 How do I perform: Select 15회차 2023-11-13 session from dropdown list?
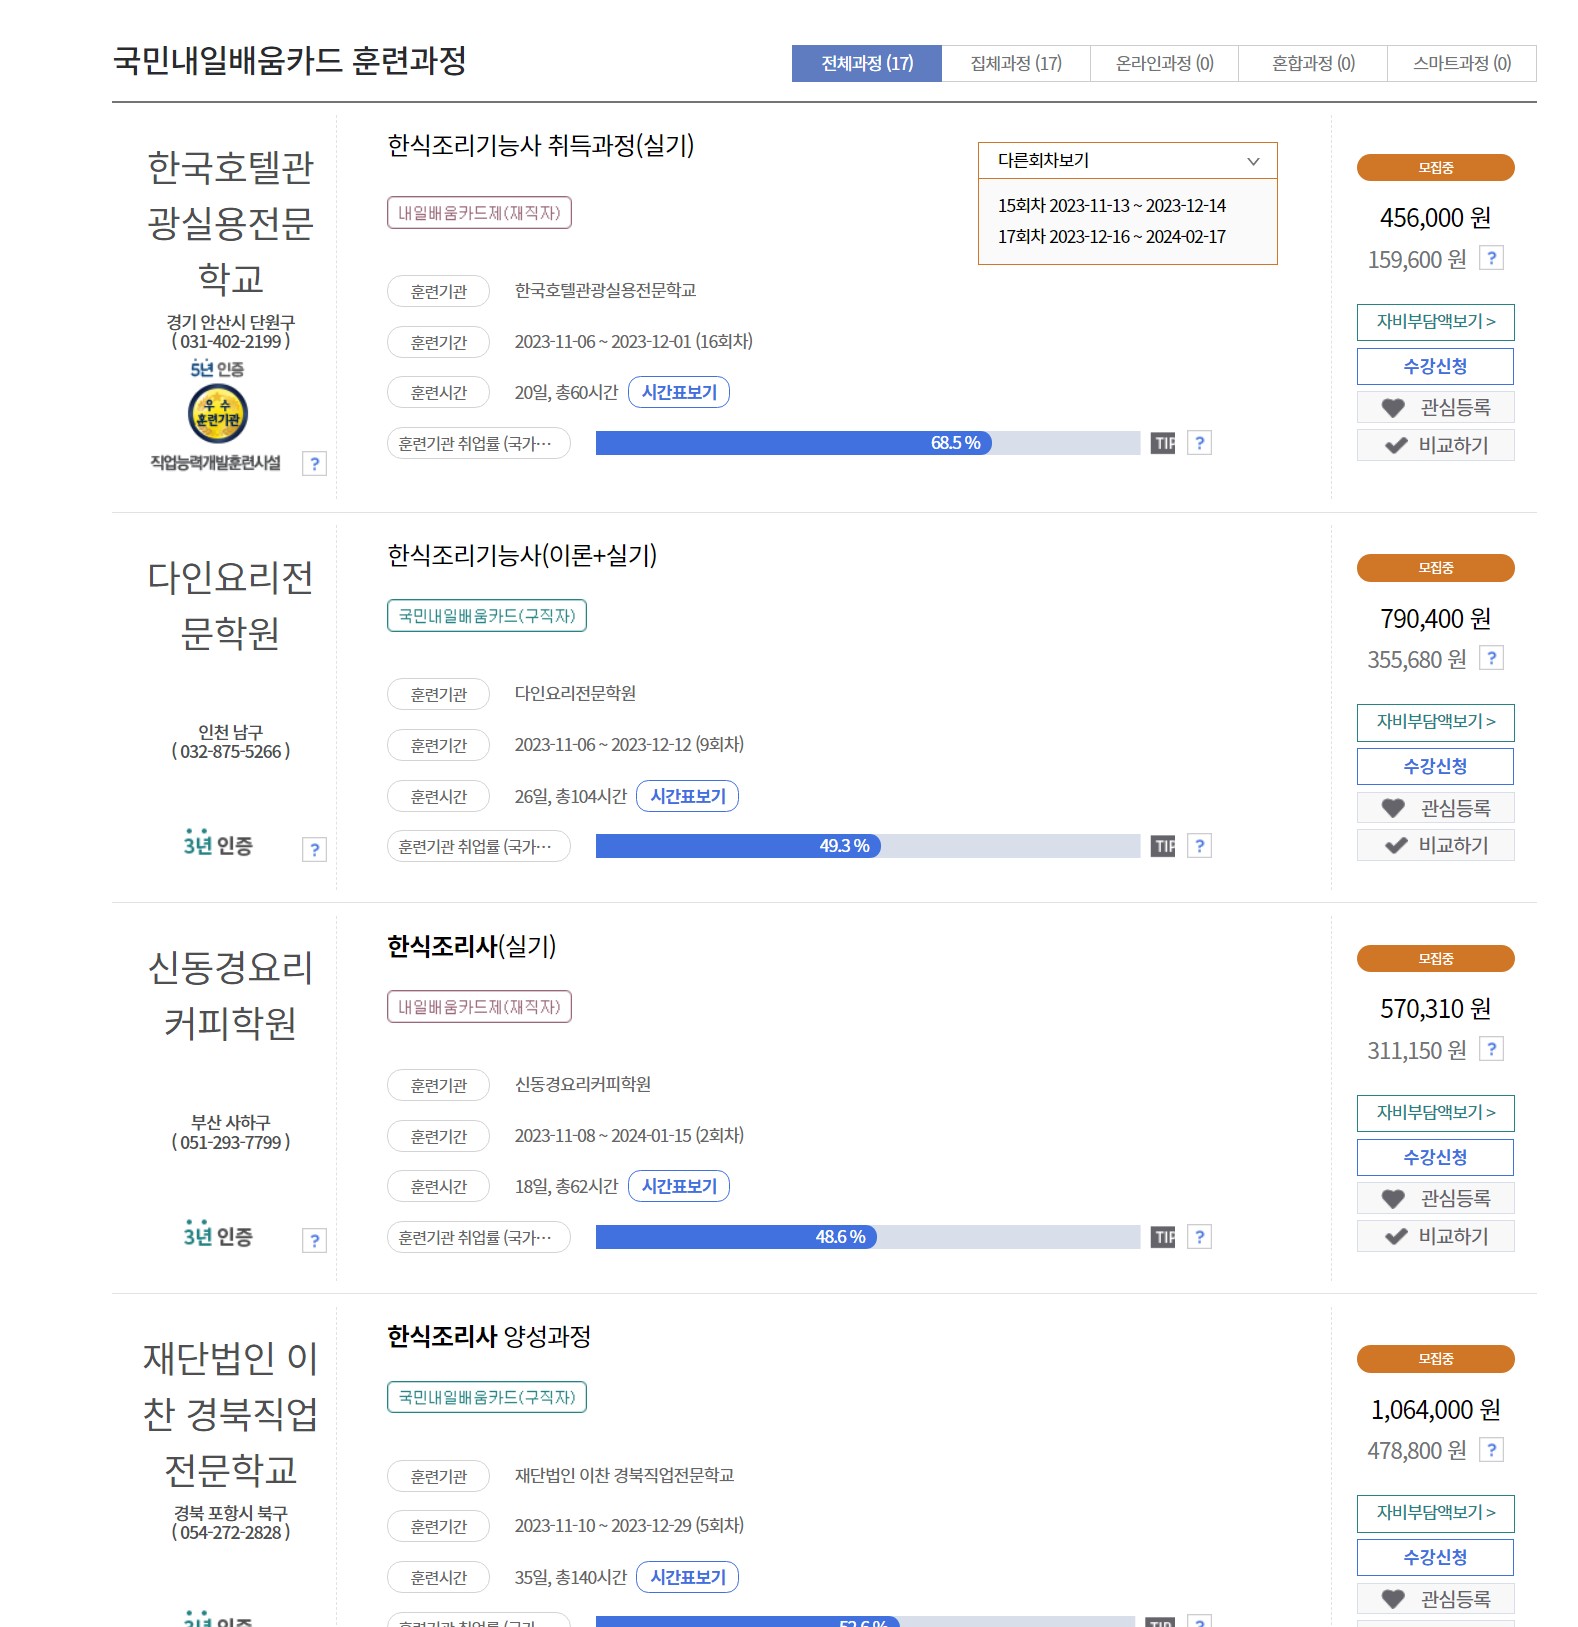coord(1113,207)
